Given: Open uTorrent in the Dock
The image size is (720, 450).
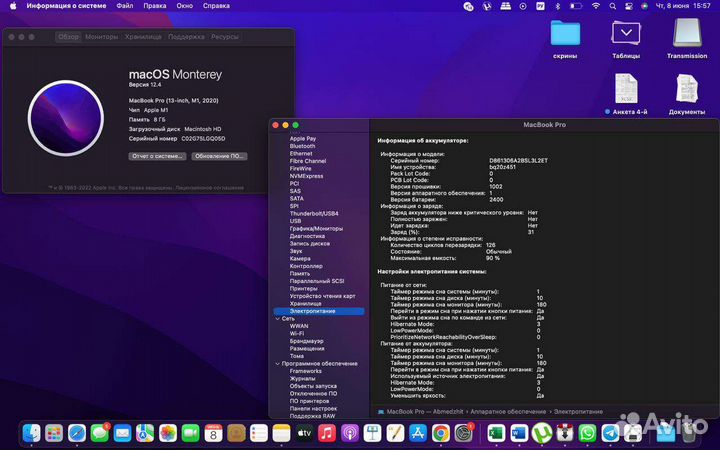Looking at the screenshot, I should pyautogui.click(x=542, y=433).
